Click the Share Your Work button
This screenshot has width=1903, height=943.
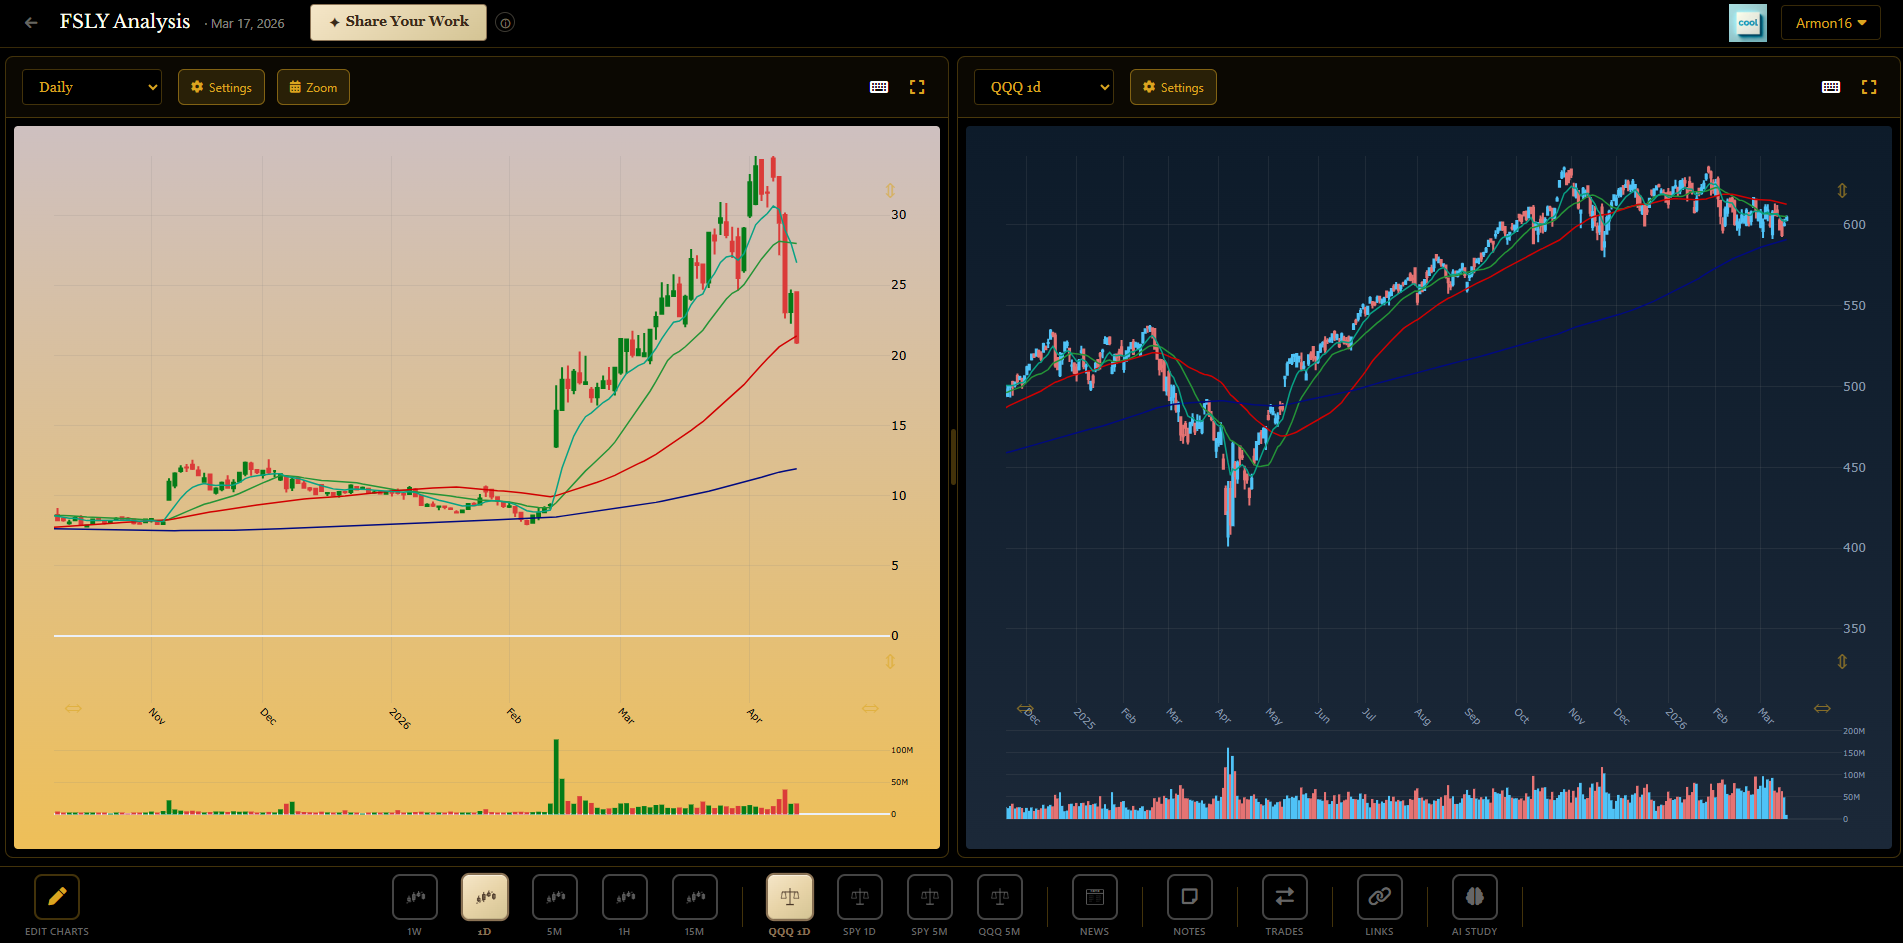398,22
